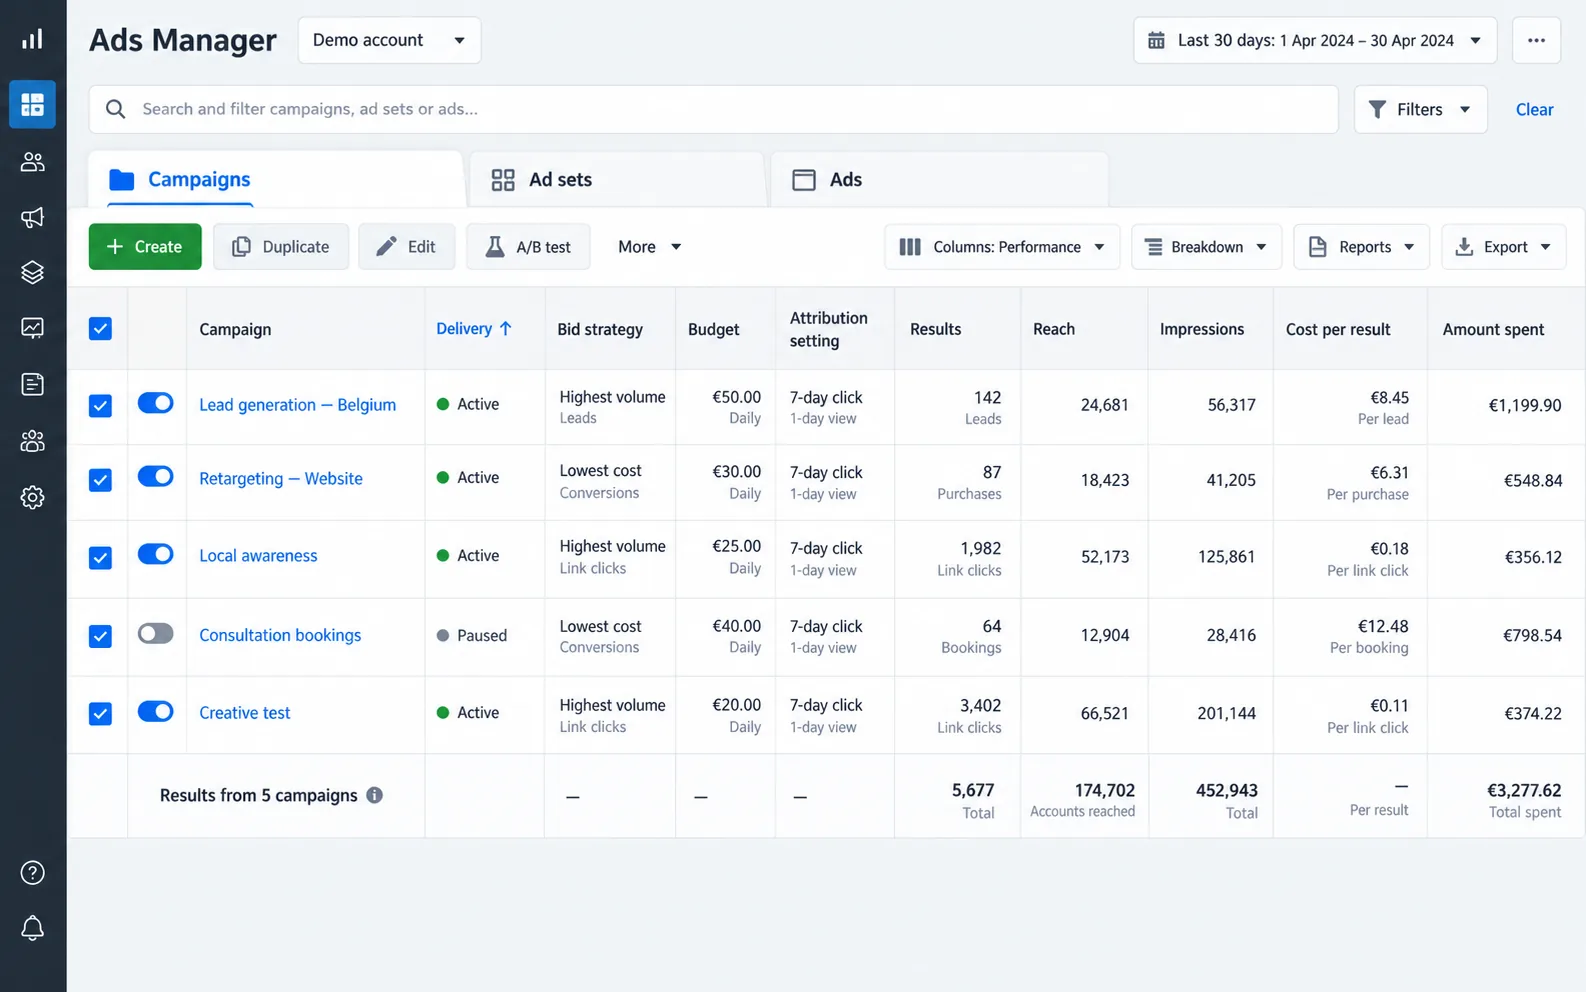Viewport: 1586px width, 992px height.
Task: Click the search and filter campaigns field
Action: point(713,109)
